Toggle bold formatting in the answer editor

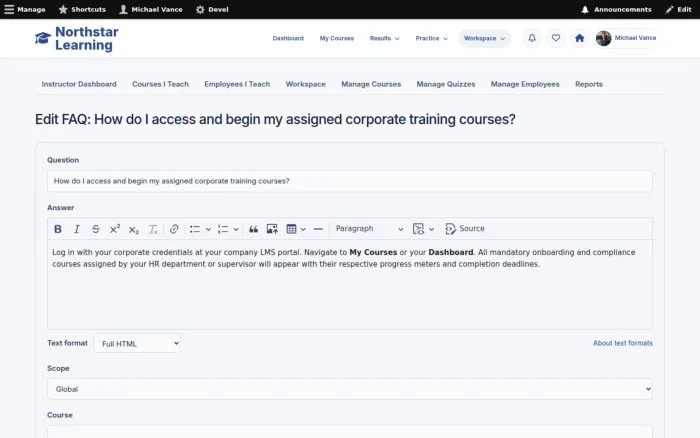tap(58, 229)
